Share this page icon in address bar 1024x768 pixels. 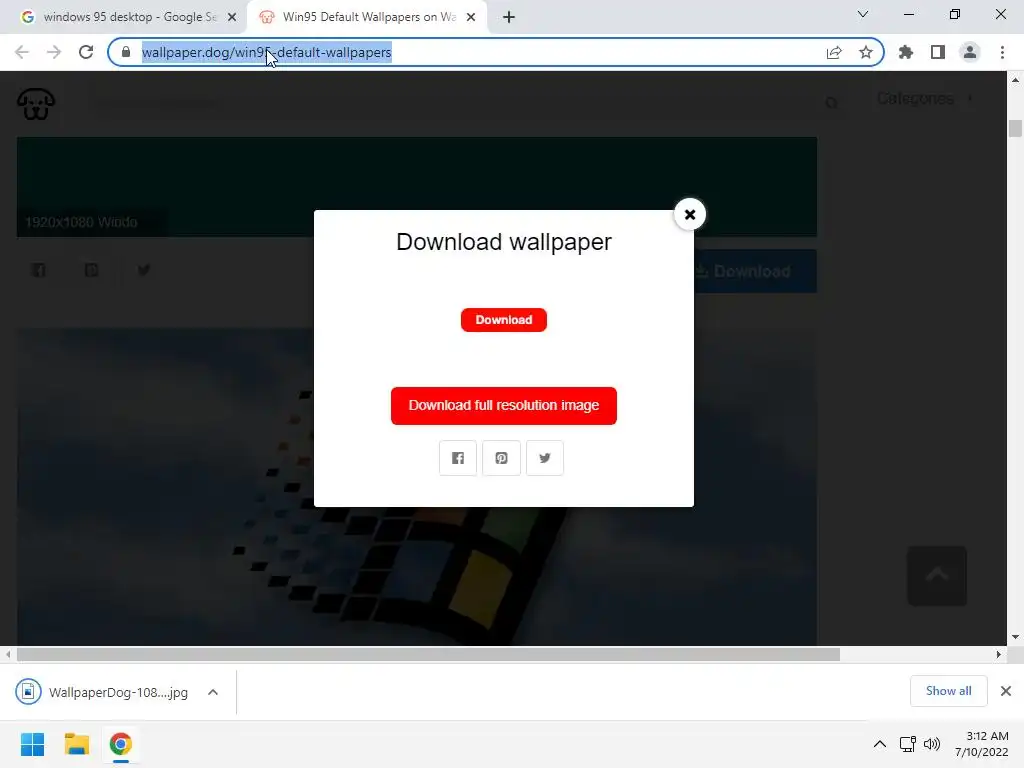click(834, 52)
